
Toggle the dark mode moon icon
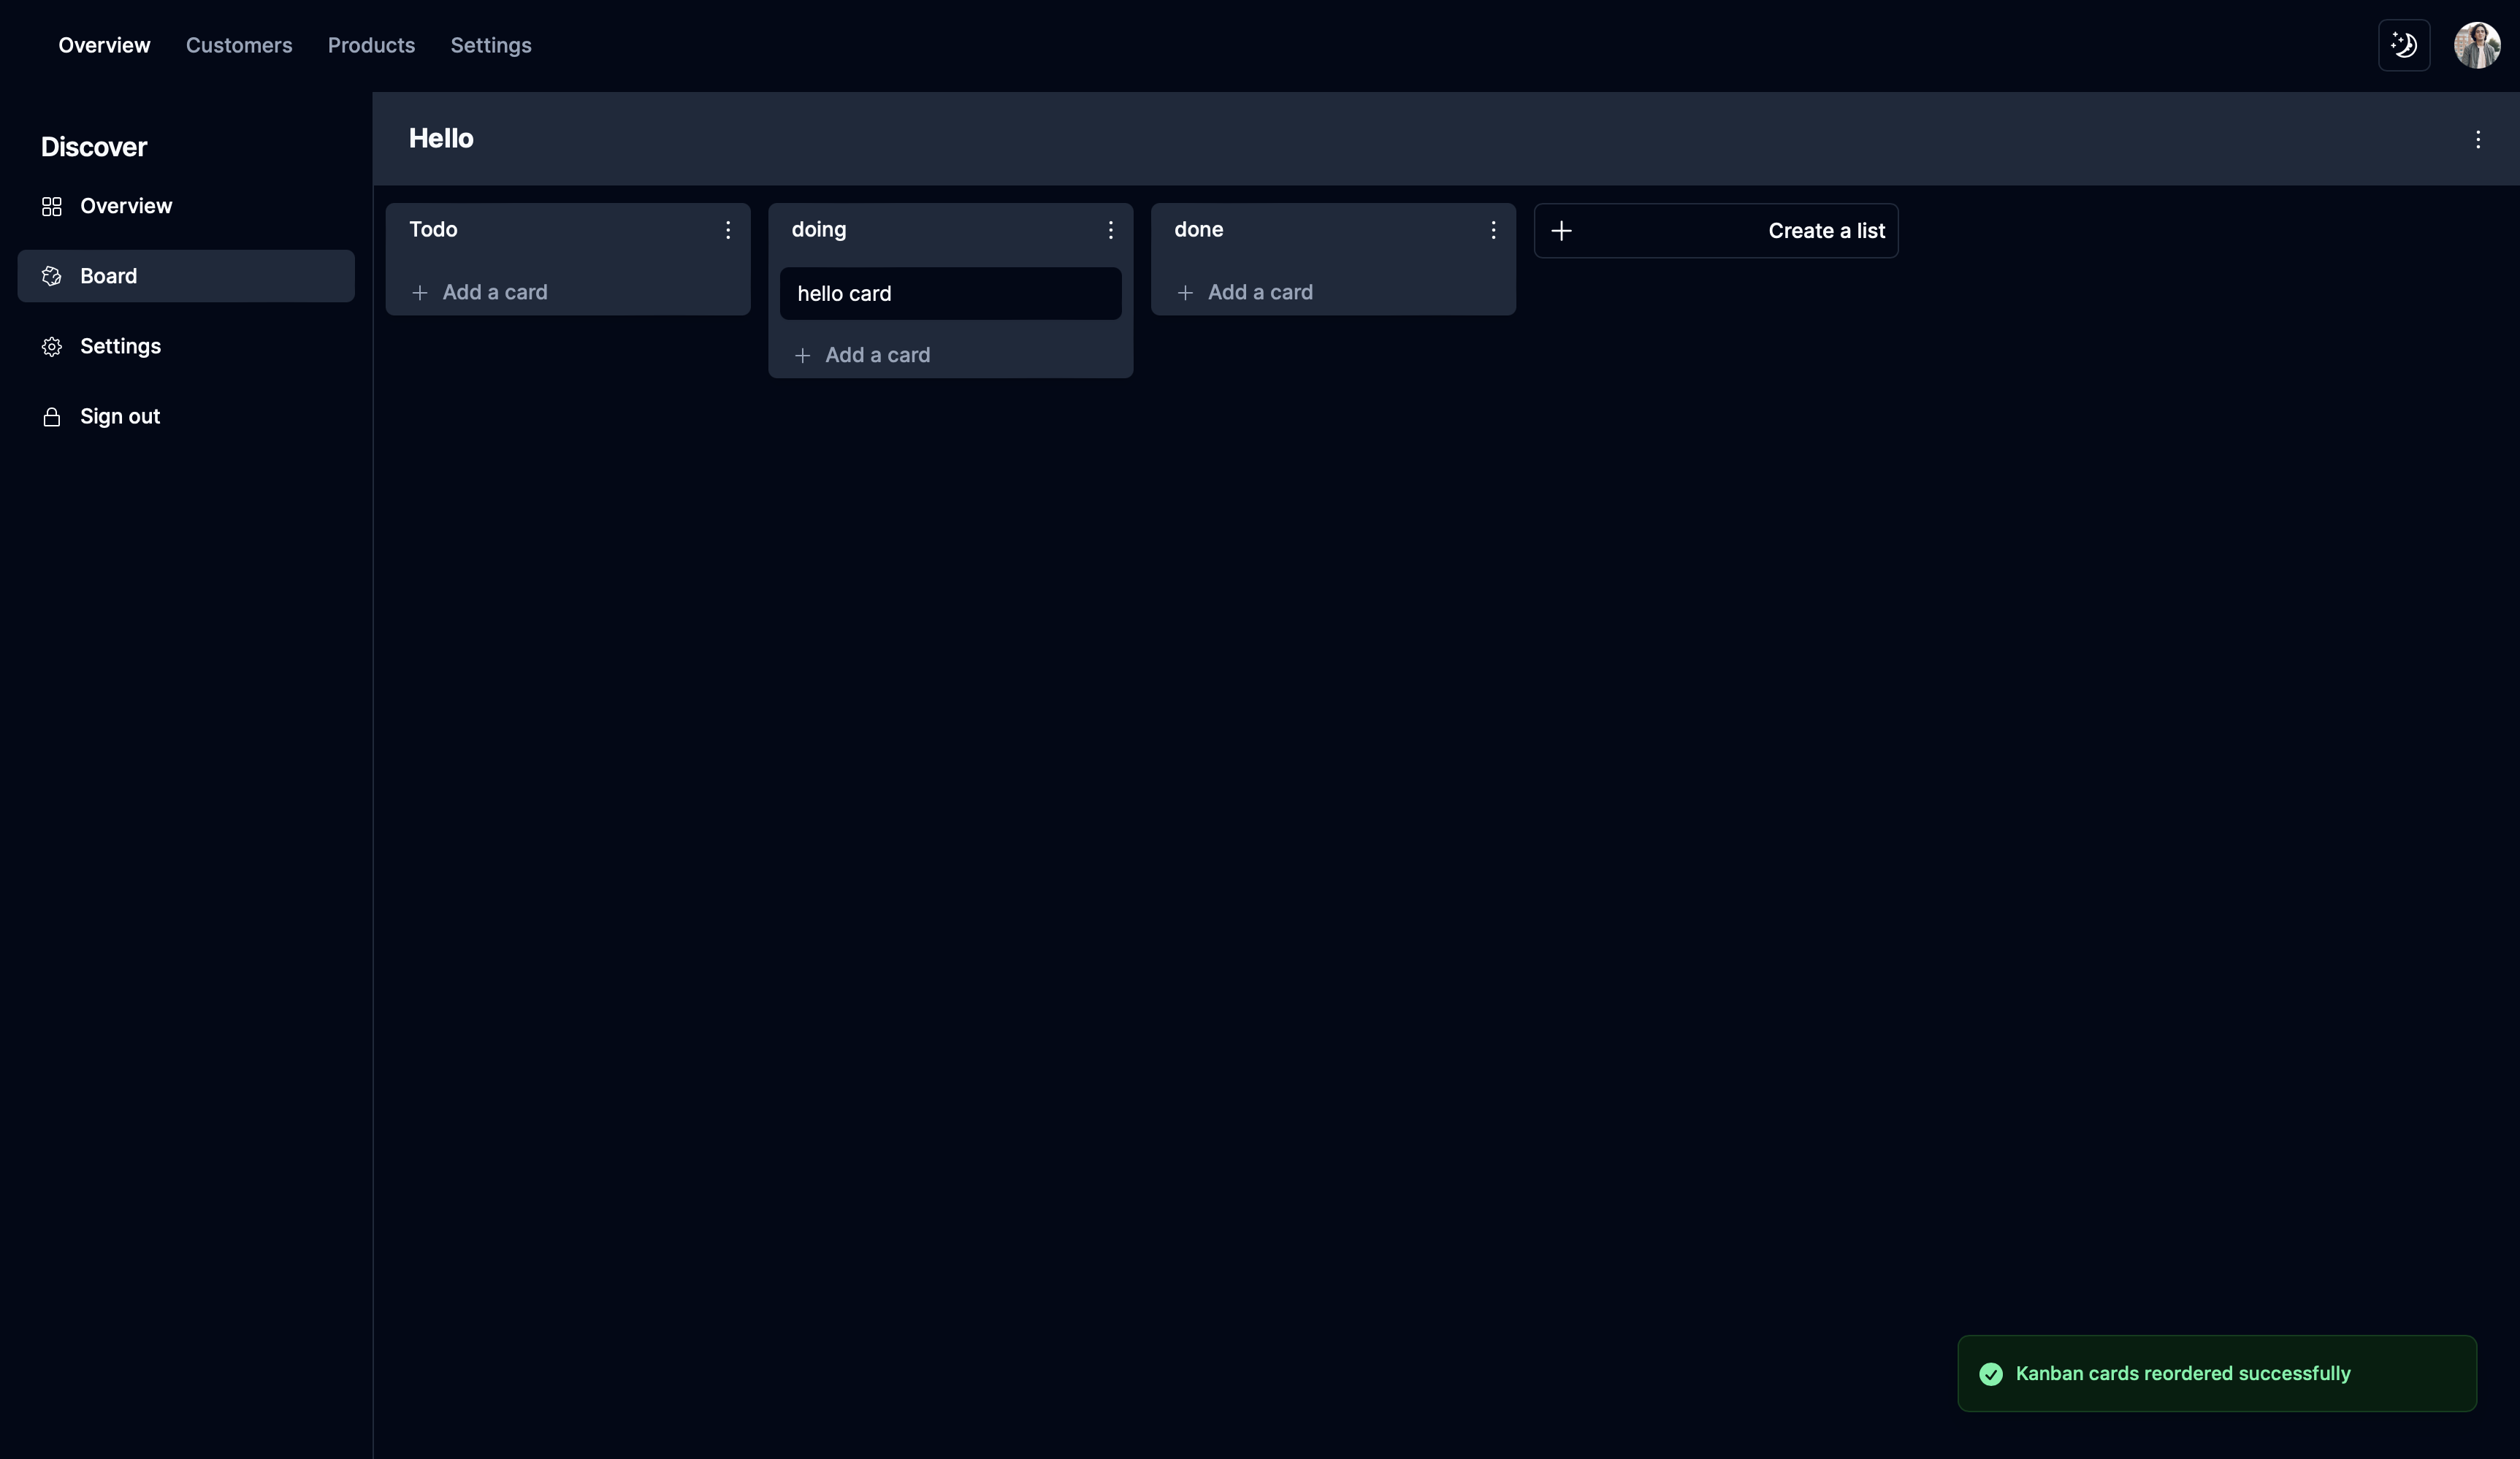pos(2403,45)
